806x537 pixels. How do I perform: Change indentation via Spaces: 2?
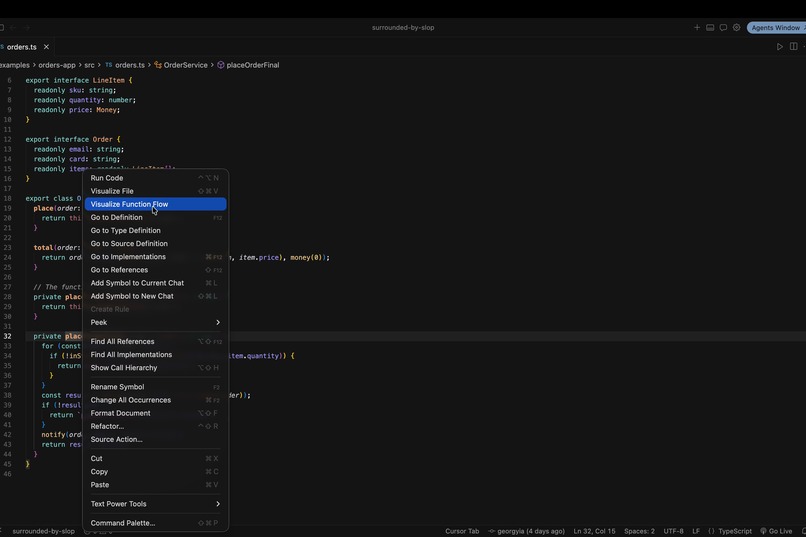coord(639,531)
